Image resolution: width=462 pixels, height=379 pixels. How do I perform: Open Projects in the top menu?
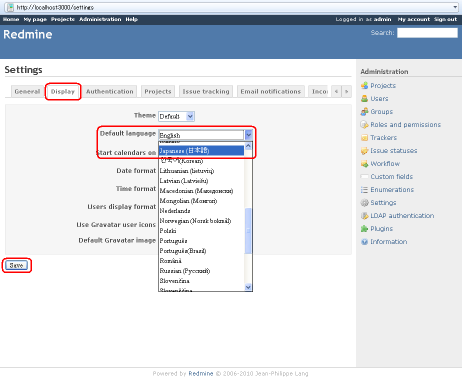coord(63,19)
